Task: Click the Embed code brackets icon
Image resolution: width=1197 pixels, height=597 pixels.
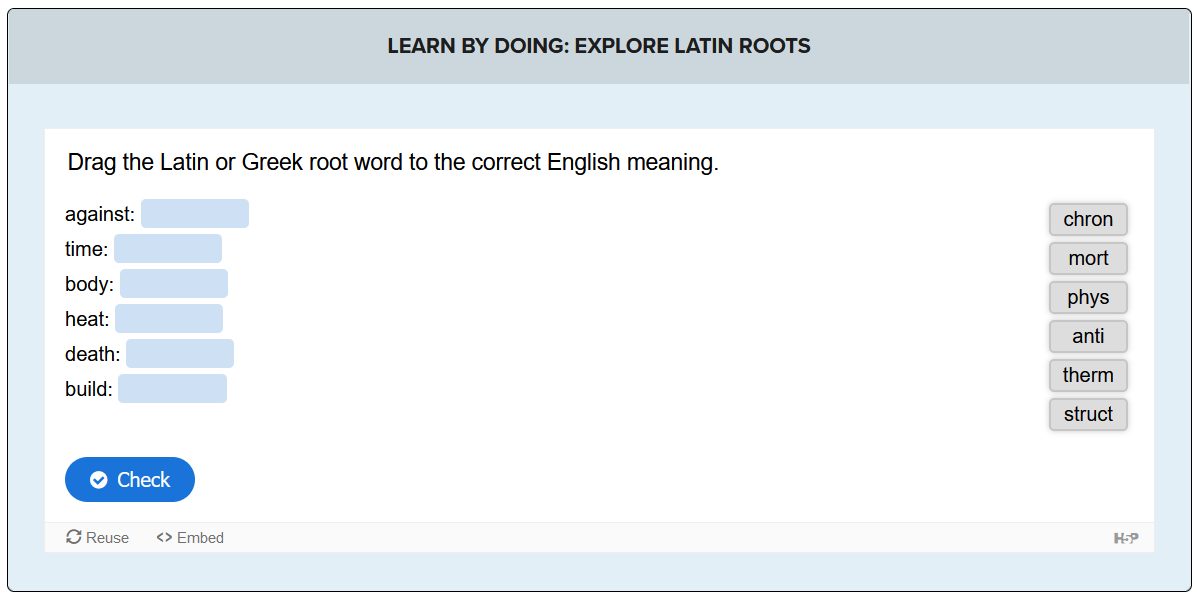Action: pyautogui.click(x=164, y=538)
